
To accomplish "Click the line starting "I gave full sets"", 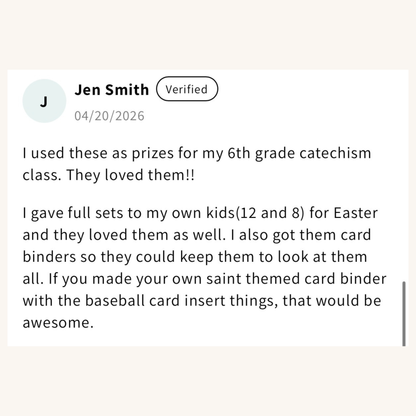I will 200,213.
